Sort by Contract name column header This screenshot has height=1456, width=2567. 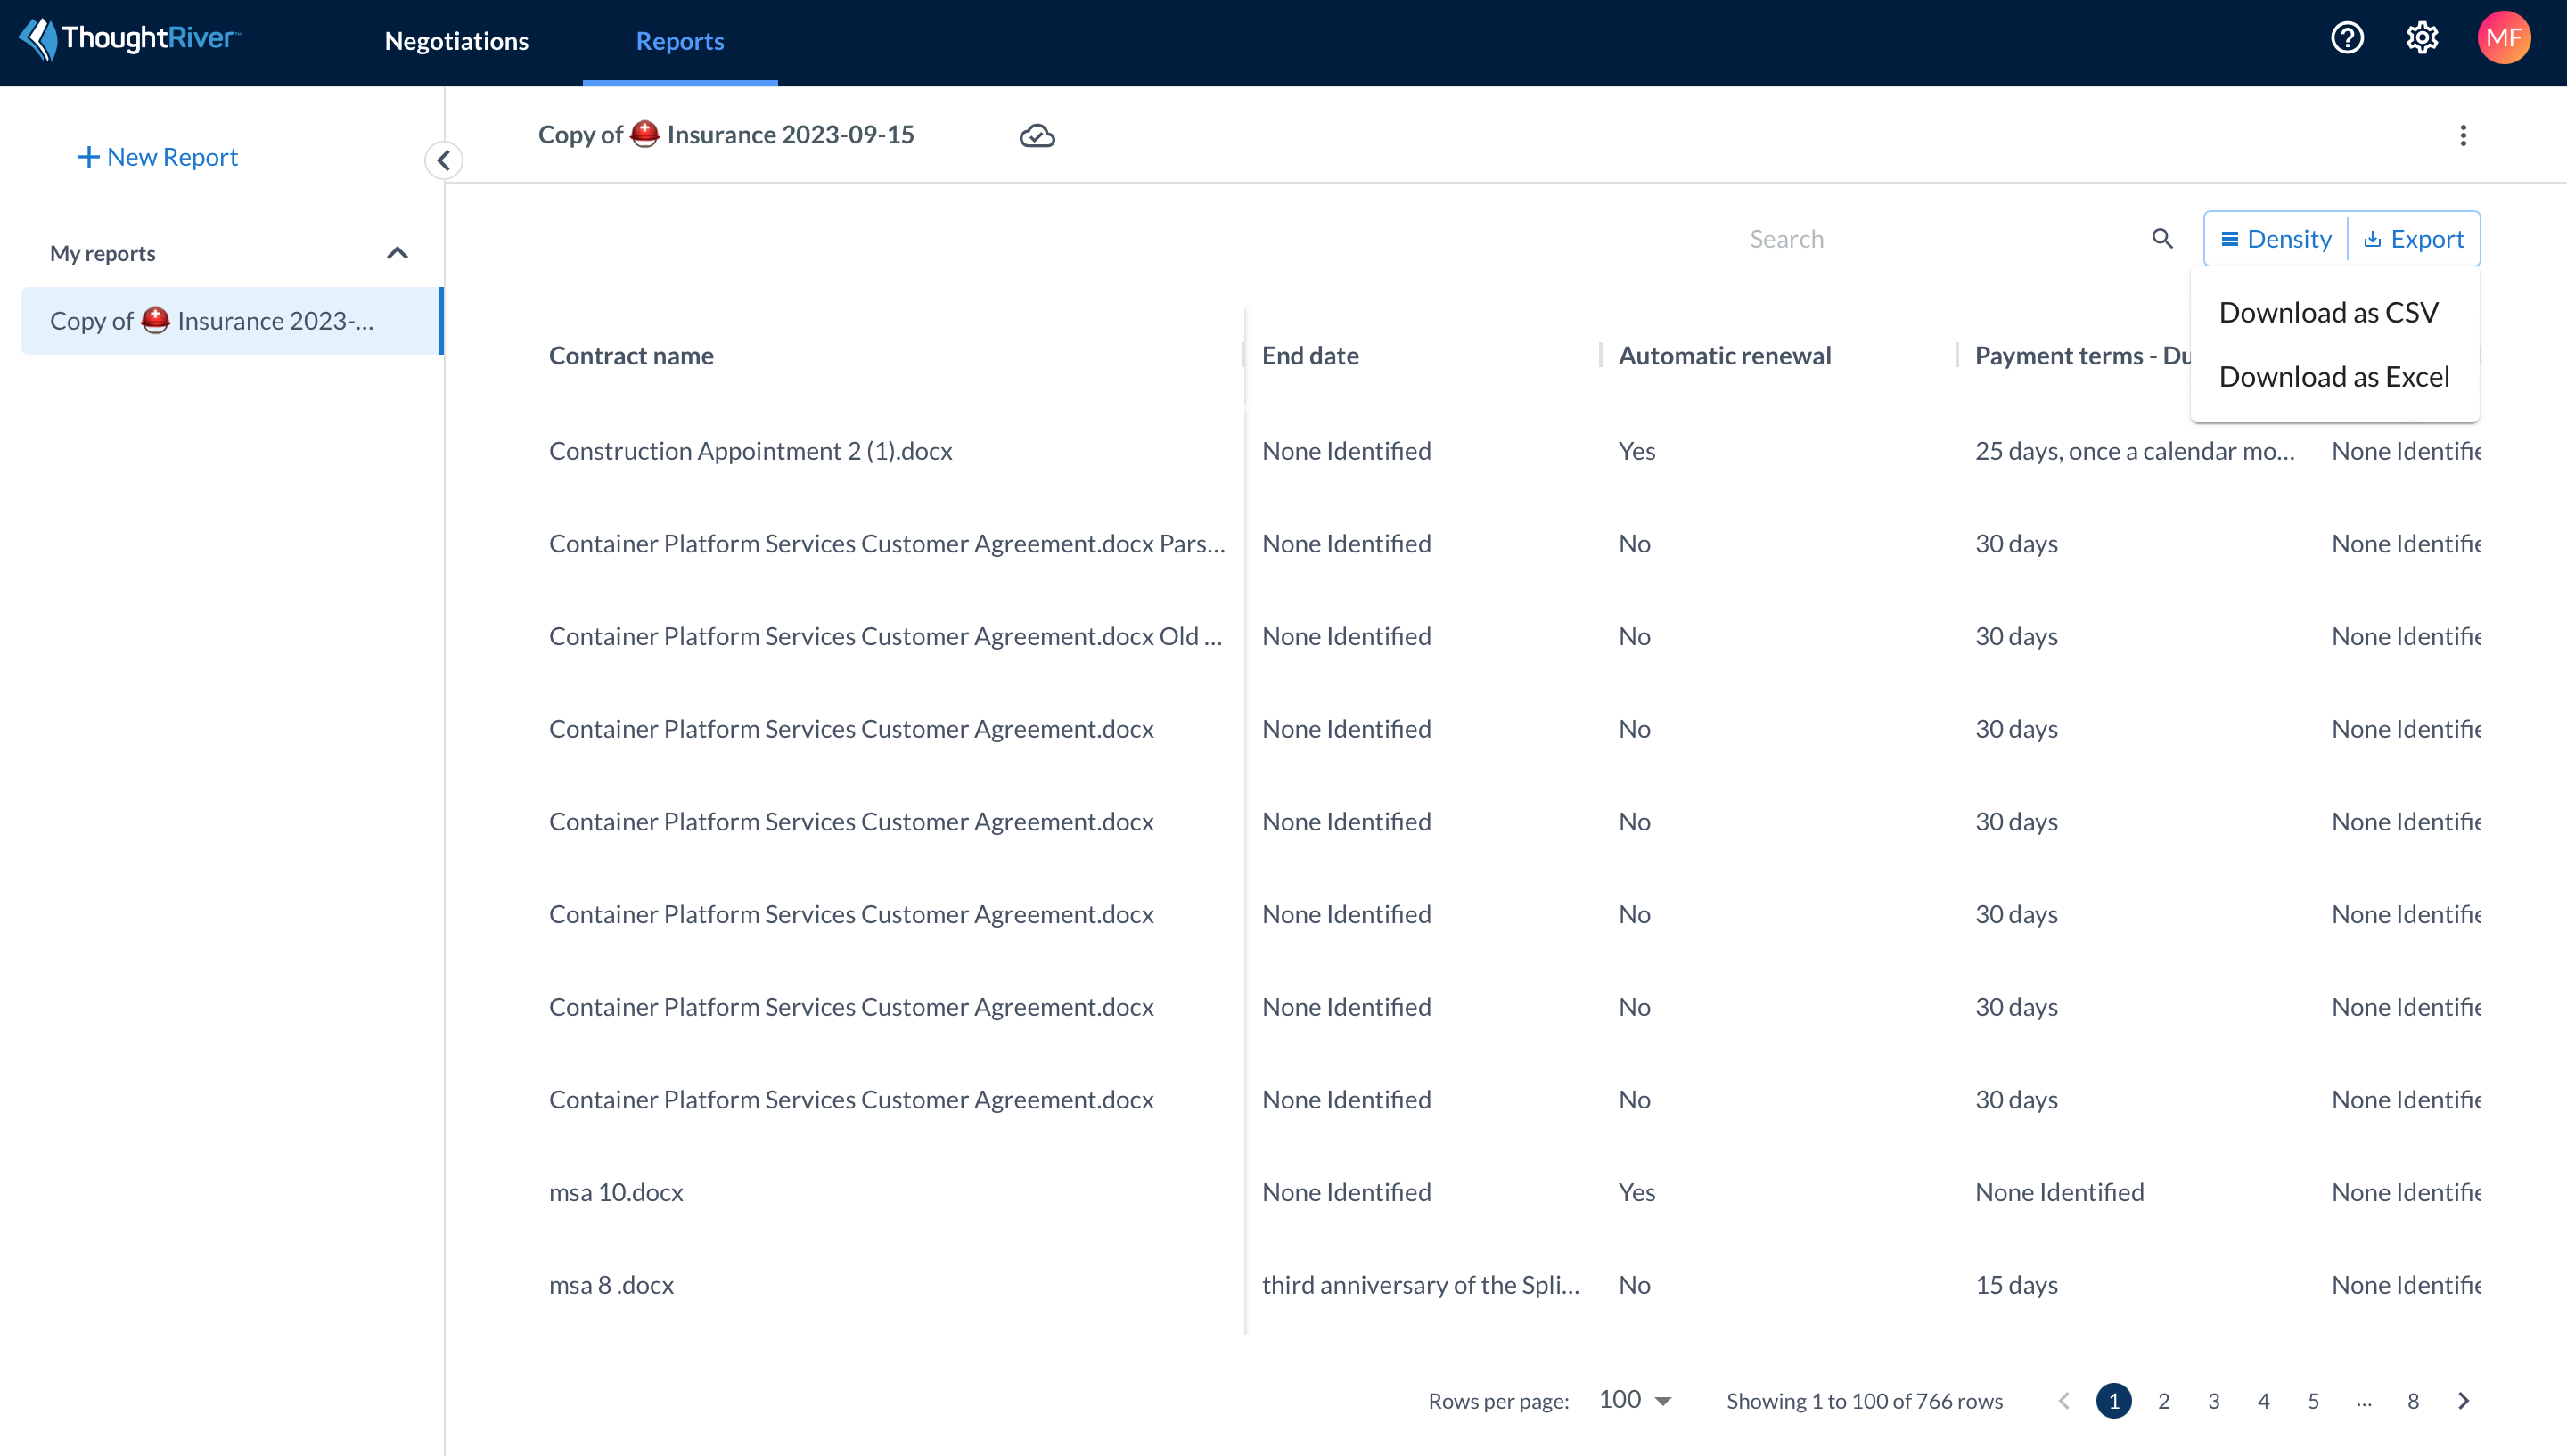(631, 356)
